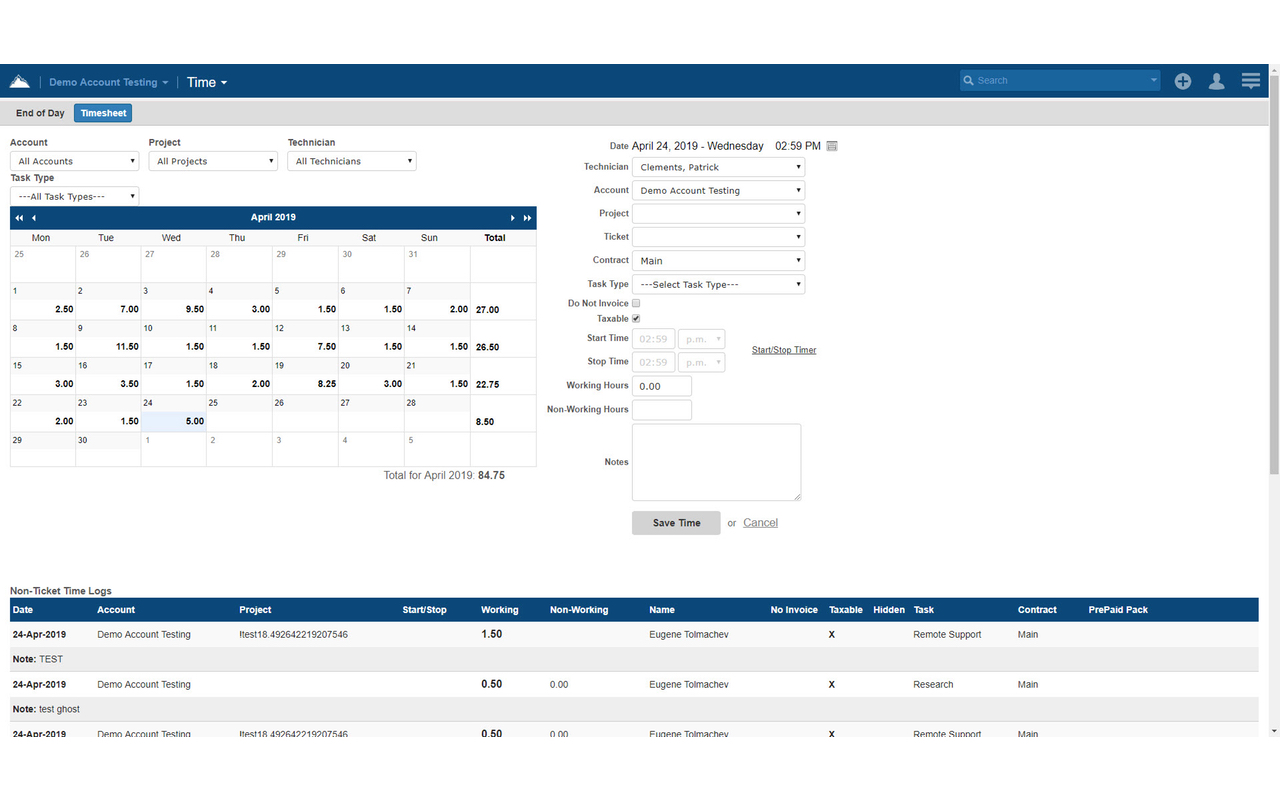This screenshot has width=1280, height=800.
Task: Uncheck the Taxable checkbox
Action: (x=636, y=318)
